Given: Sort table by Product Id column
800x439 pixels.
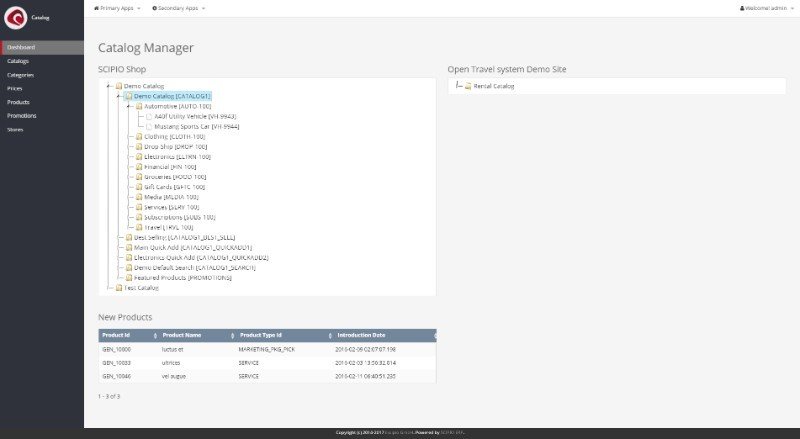Looking at the screenshot, I should coord(129,335).
